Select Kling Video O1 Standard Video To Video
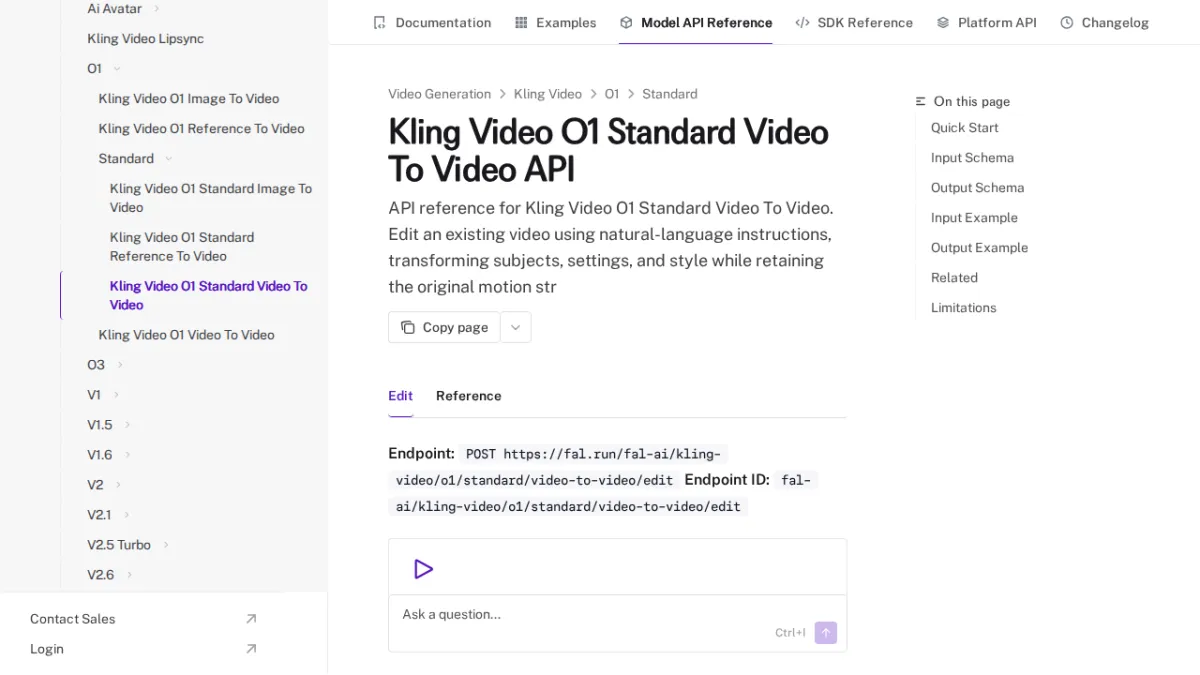The image size is (1200, 675). (x=208, y=295)
